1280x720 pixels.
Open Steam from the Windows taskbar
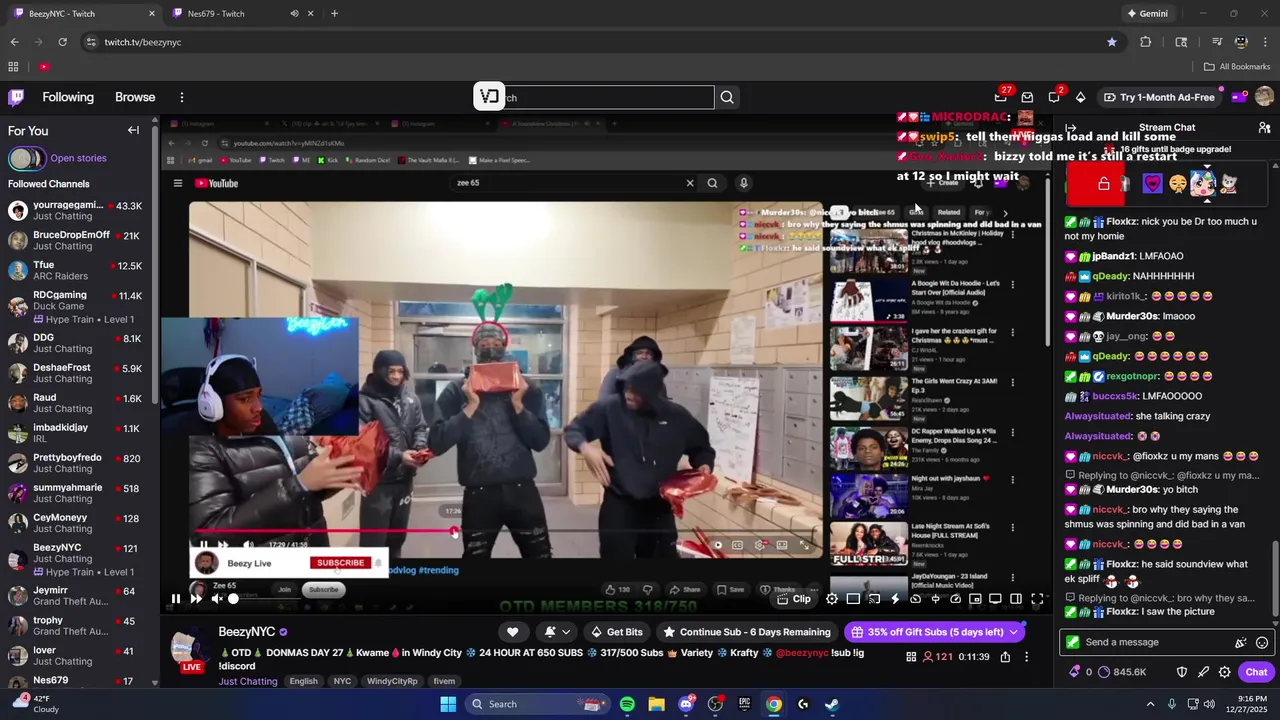pyautogui.click(x=832, y=704)
